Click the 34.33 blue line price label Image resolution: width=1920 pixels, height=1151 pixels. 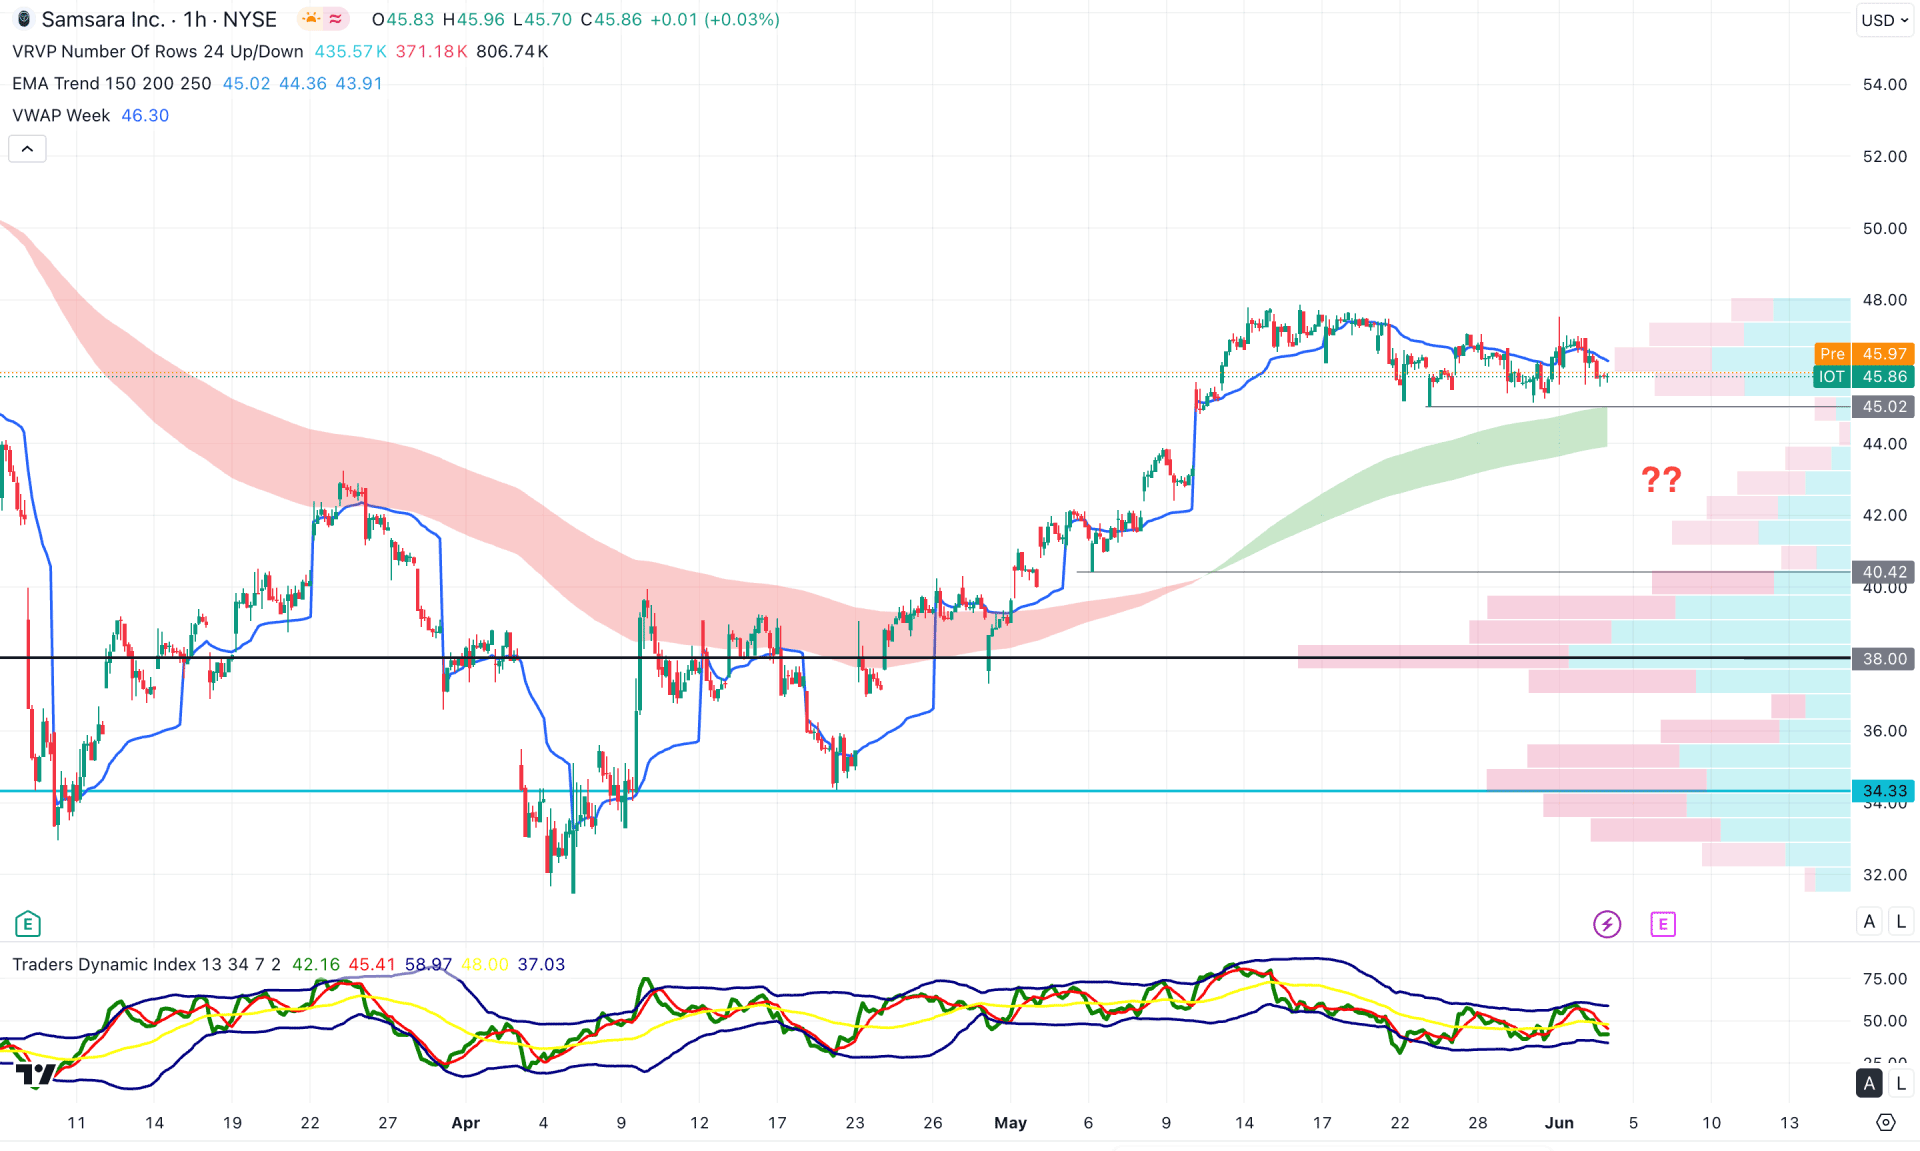[x=1884, y=791]
